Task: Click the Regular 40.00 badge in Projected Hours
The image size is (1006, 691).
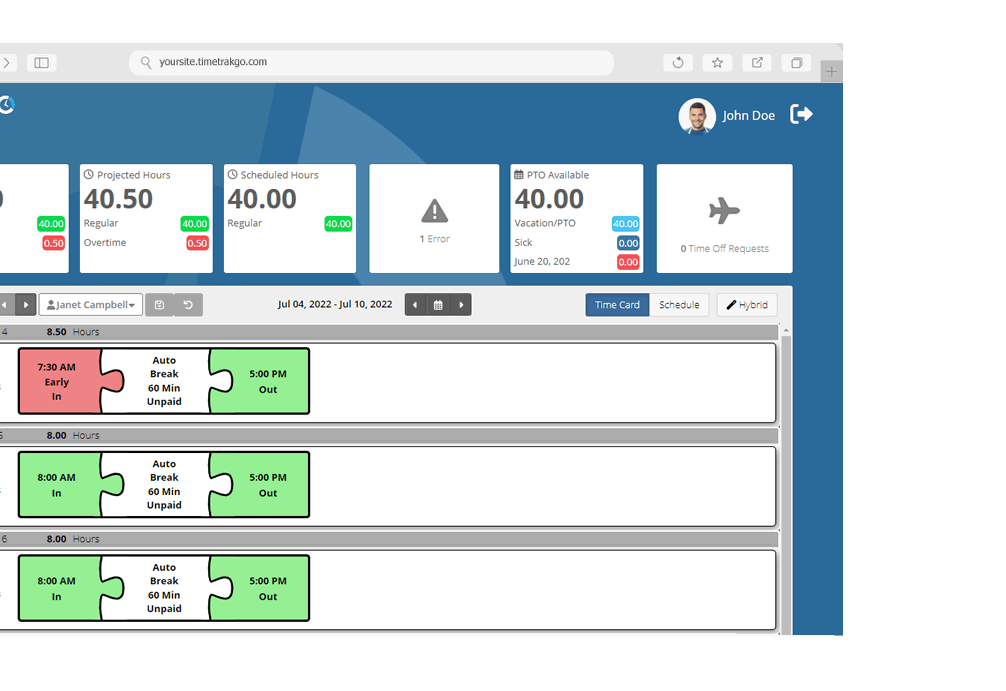Action: click(x=194, y=223)
